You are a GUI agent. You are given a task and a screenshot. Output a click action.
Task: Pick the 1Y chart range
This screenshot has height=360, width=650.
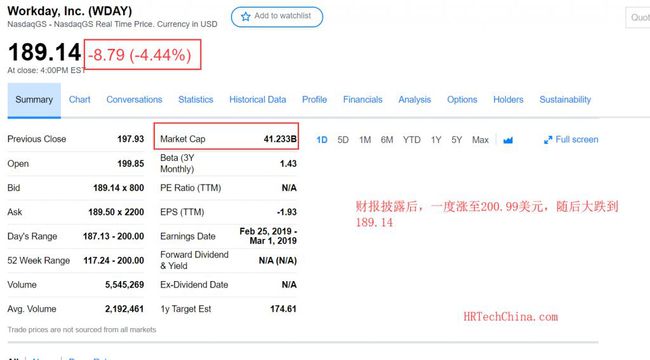click(x=436, y=140)
